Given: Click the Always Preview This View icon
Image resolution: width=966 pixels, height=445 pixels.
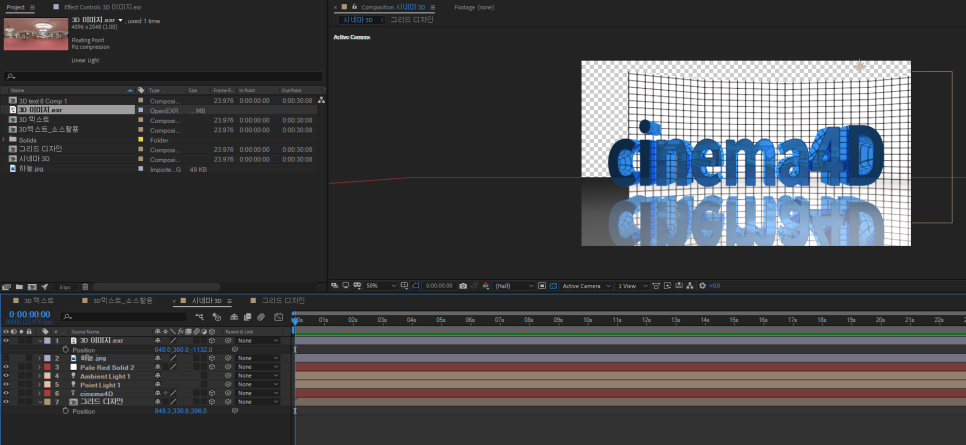Looking at the screenshot, I should pos(335,286).
